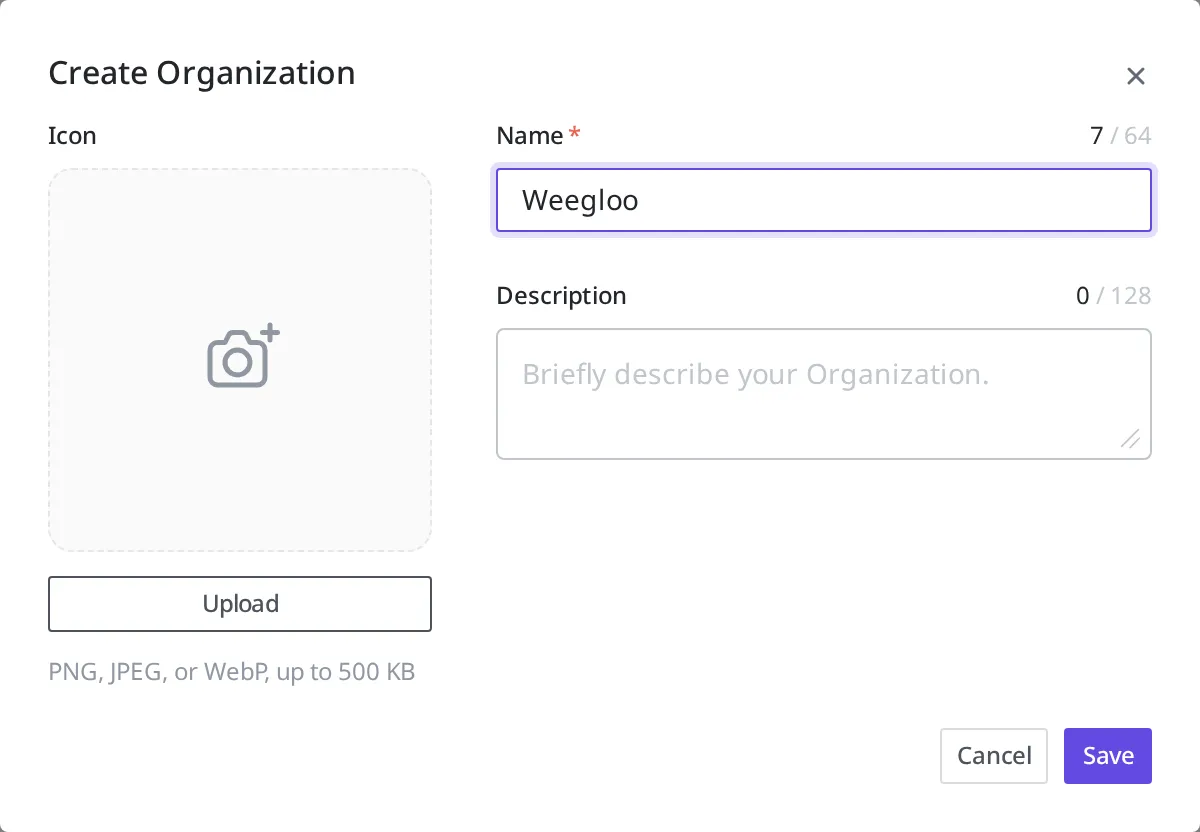Click the 'Create Organization' title text
Image resolution: width=1200 pixels, height=832 pixels.
pos(202,73)
